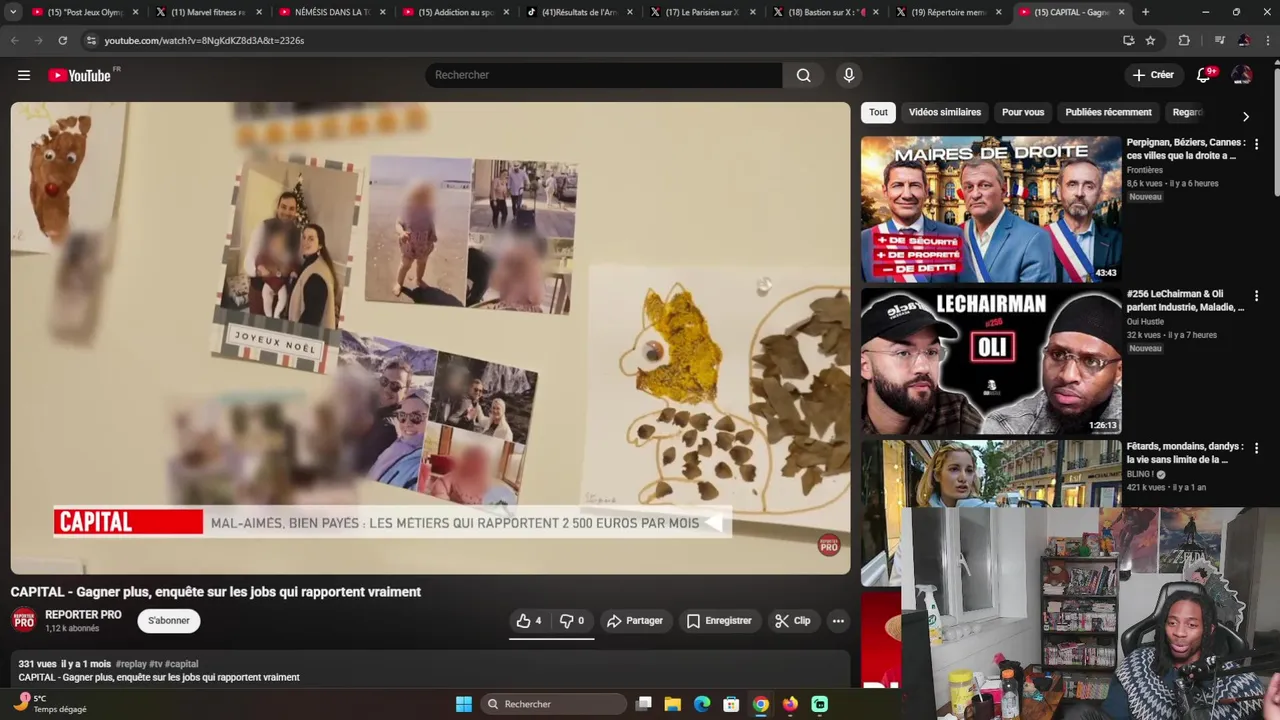Open Firefox from the taskbar
The height and width of the screenshot is (720, 1280).
790,704
